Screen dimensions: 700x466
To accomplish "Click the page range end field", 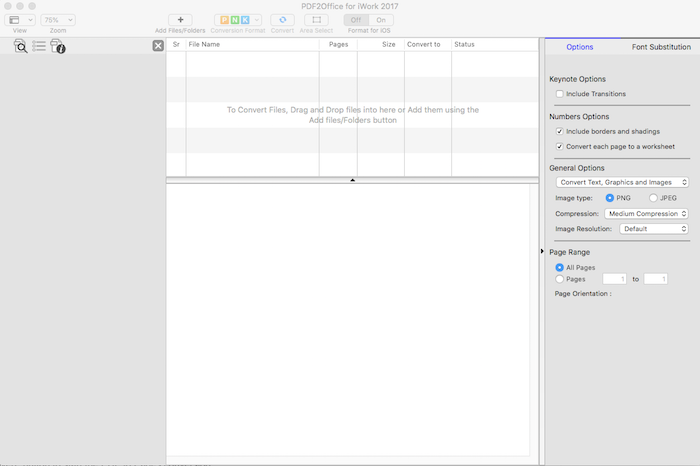I will pyautogui.click(x=655, y=279).
